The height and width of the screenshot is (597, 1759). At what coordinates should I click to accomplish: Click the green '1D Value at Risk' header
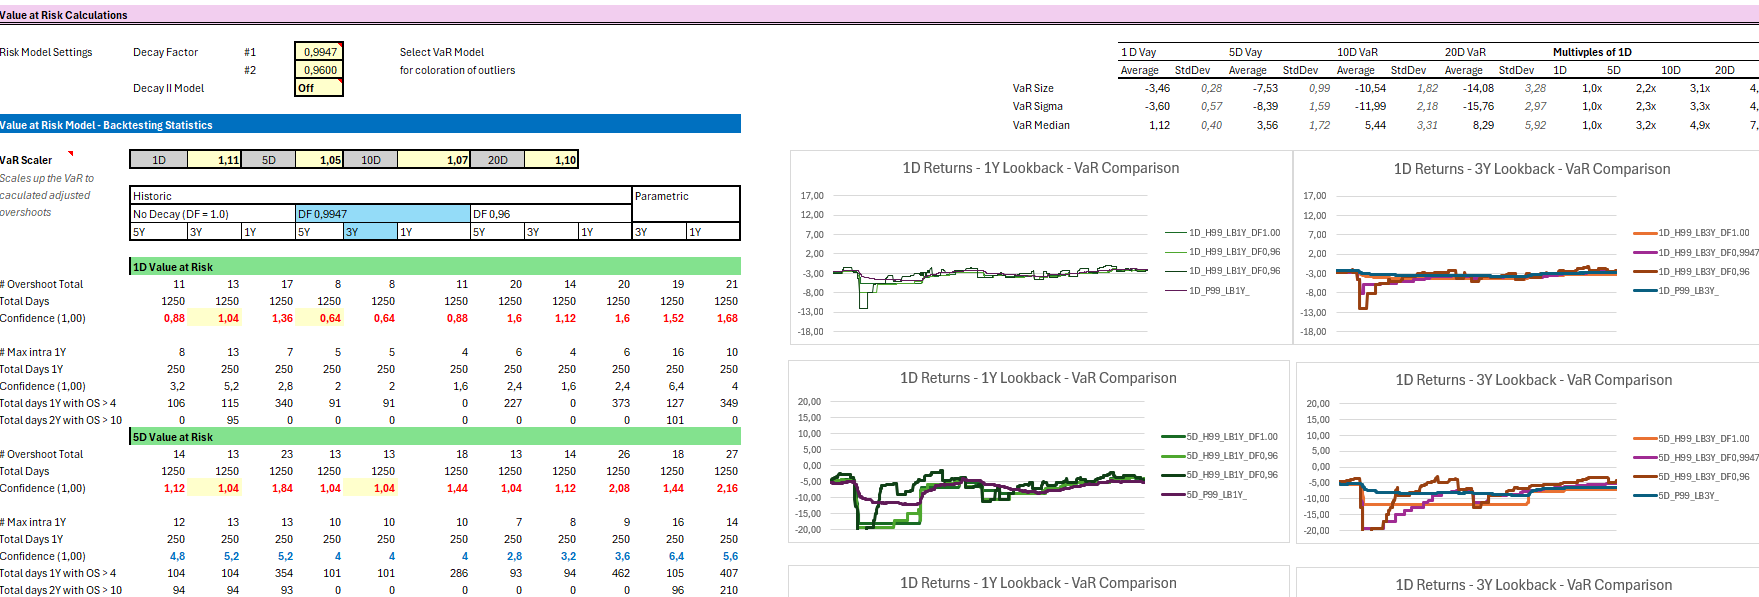tap(435, 267)
